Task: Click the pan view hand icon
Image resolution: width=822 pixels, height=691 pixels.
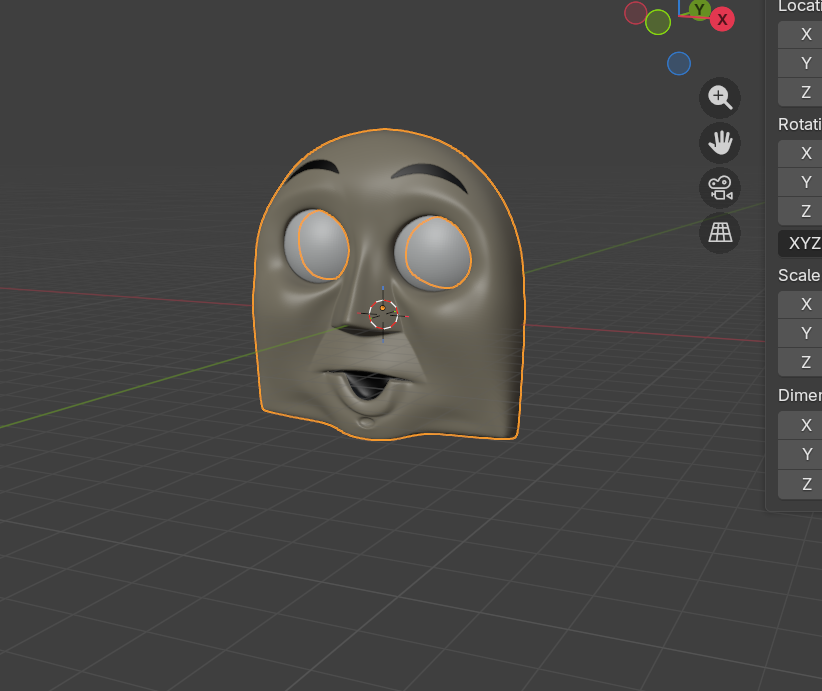Action: point(720,143)
